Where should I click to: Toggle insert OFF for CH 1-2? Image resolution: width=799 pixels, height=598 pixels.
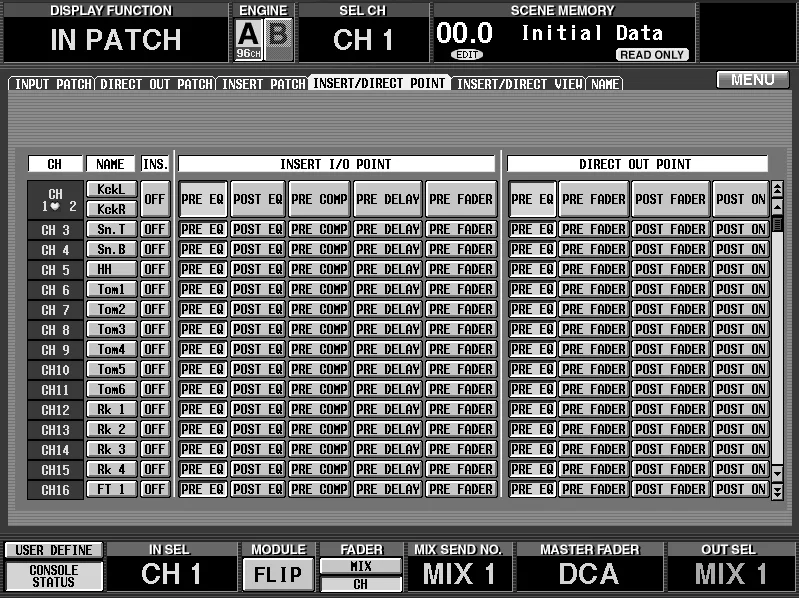pos(155,199)
